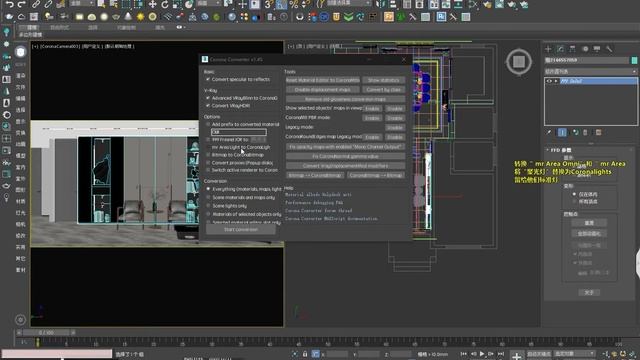Image resolution: width=640 pixels, height=360 pixels.
Task: Open Corona Converter Forum thread link
Action: 318,211
